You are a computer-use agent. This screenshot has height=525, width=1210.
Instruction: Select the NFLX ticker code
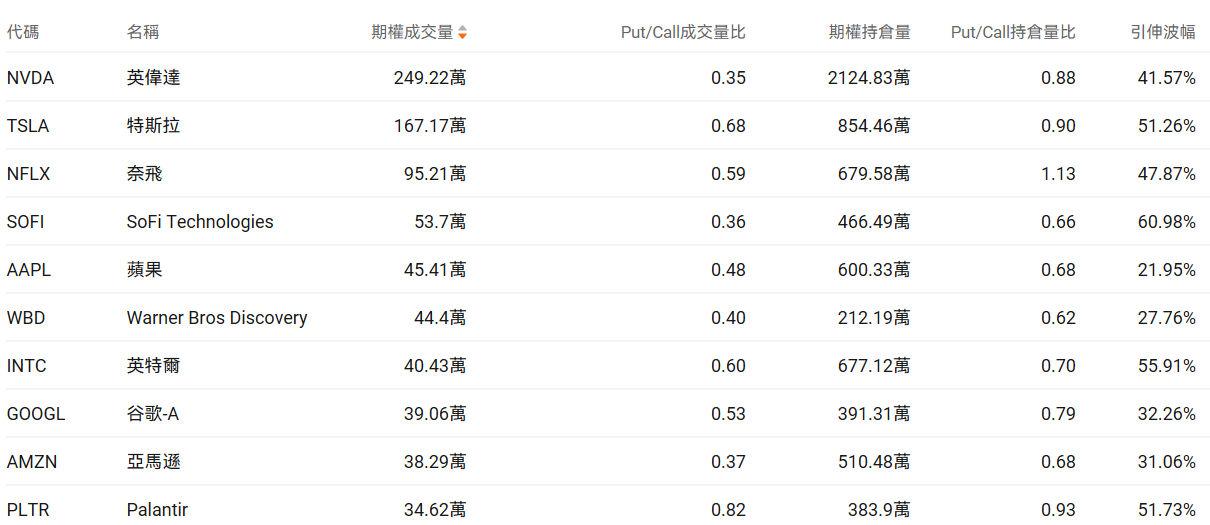coord(28,174)
